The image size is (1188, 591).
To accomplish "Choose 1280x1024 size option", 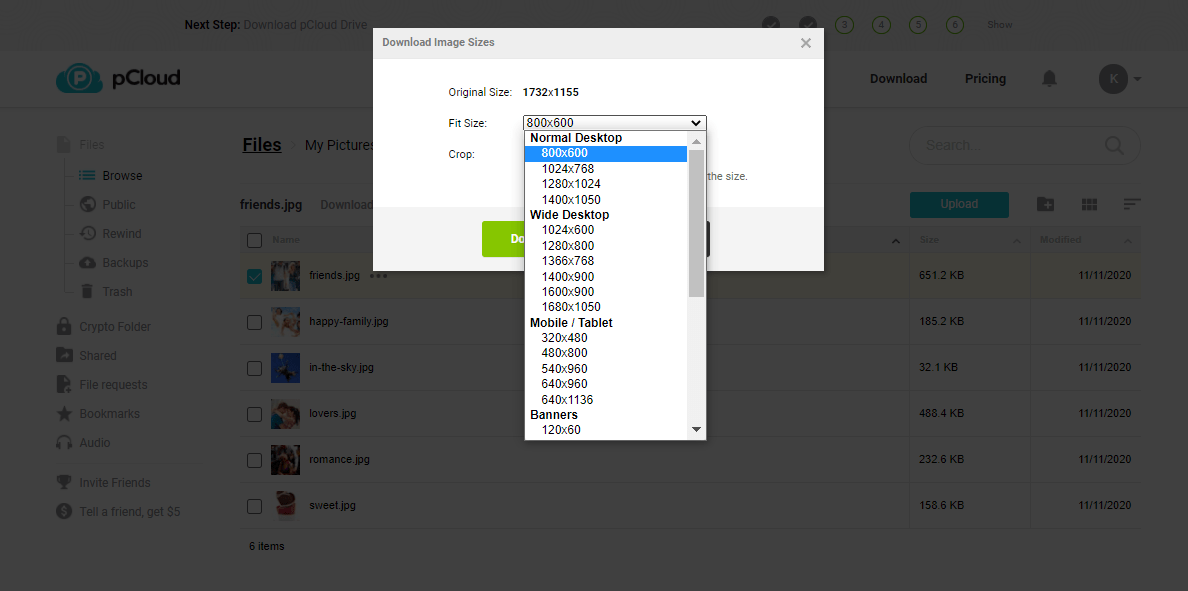I will pos(606,184).
